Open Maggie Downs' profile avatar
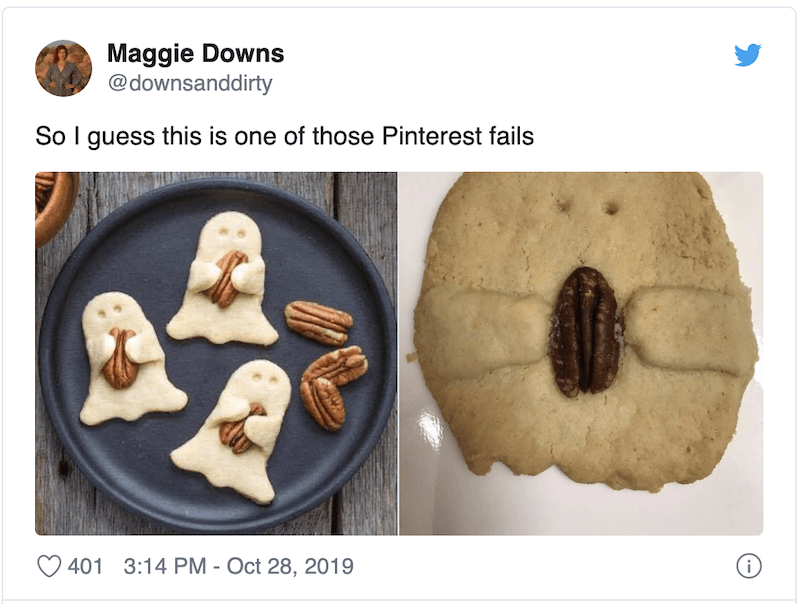The height and width of the screenshot is (604, 800). pos(64,68)
